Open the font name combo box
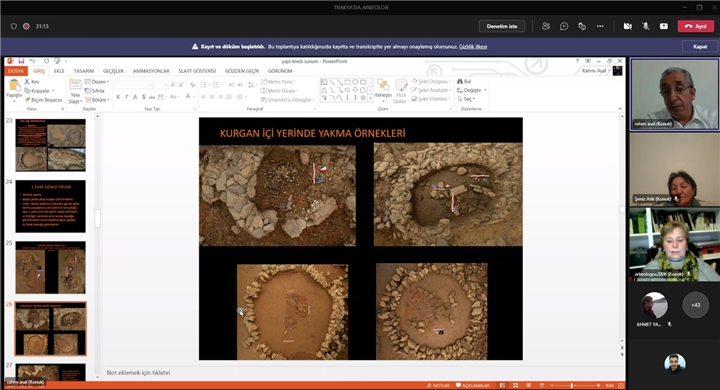720x390 pixels. click(134, 85)
